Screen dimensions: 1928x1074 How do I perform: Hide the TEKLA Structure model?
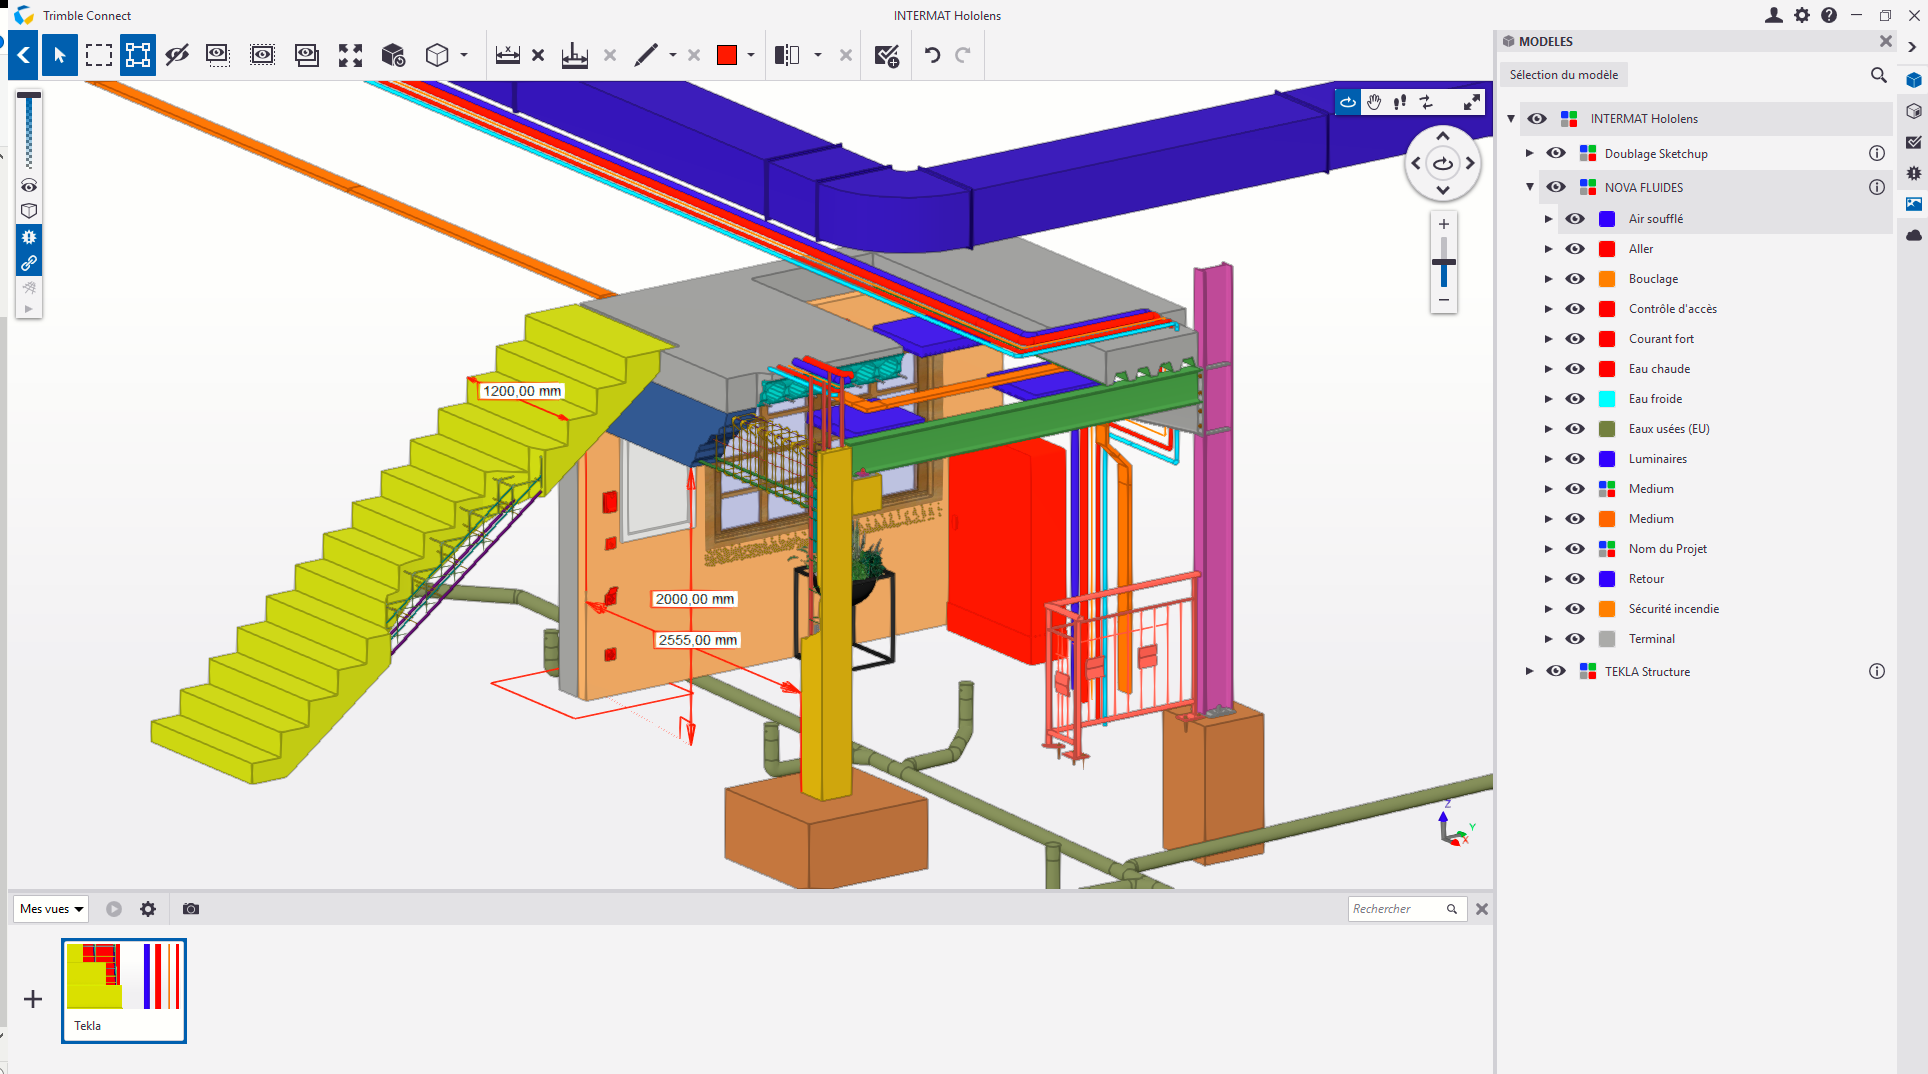(x=1556, y=671)
